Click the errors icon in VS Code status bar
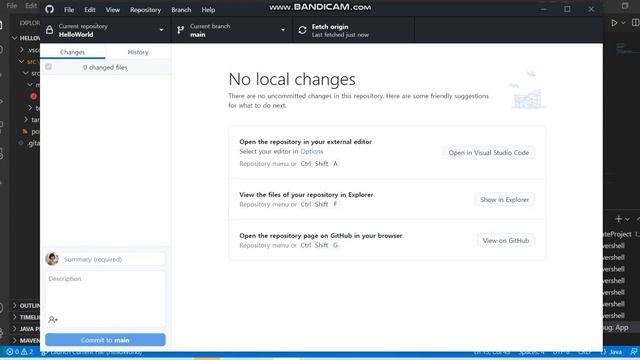Viewport: 640px width, 360px height. coord(9,351)
